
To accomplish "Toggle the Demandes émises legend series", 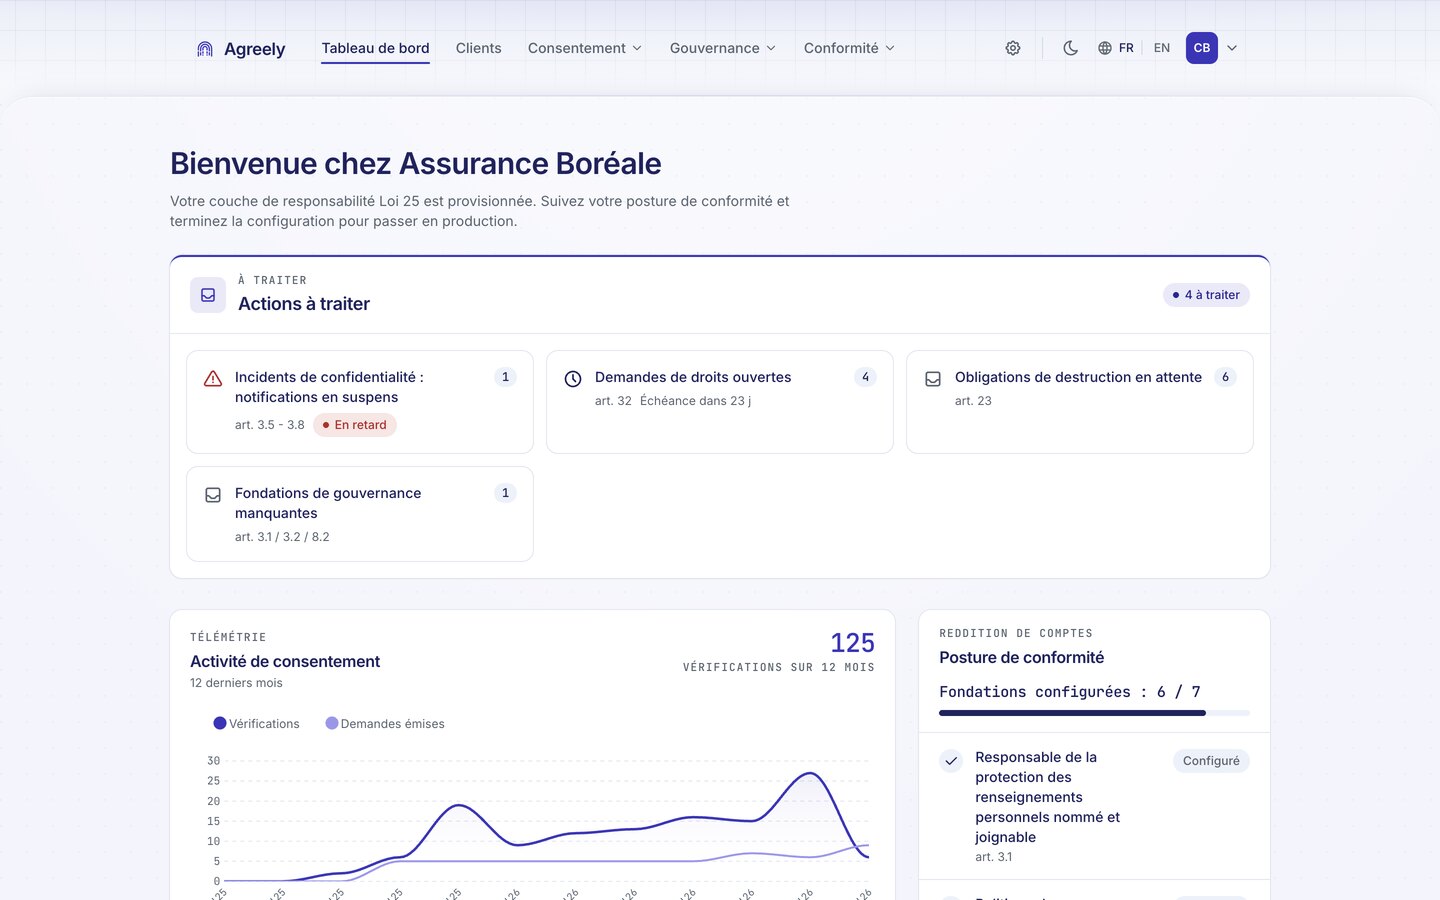I will coord(385,723).
